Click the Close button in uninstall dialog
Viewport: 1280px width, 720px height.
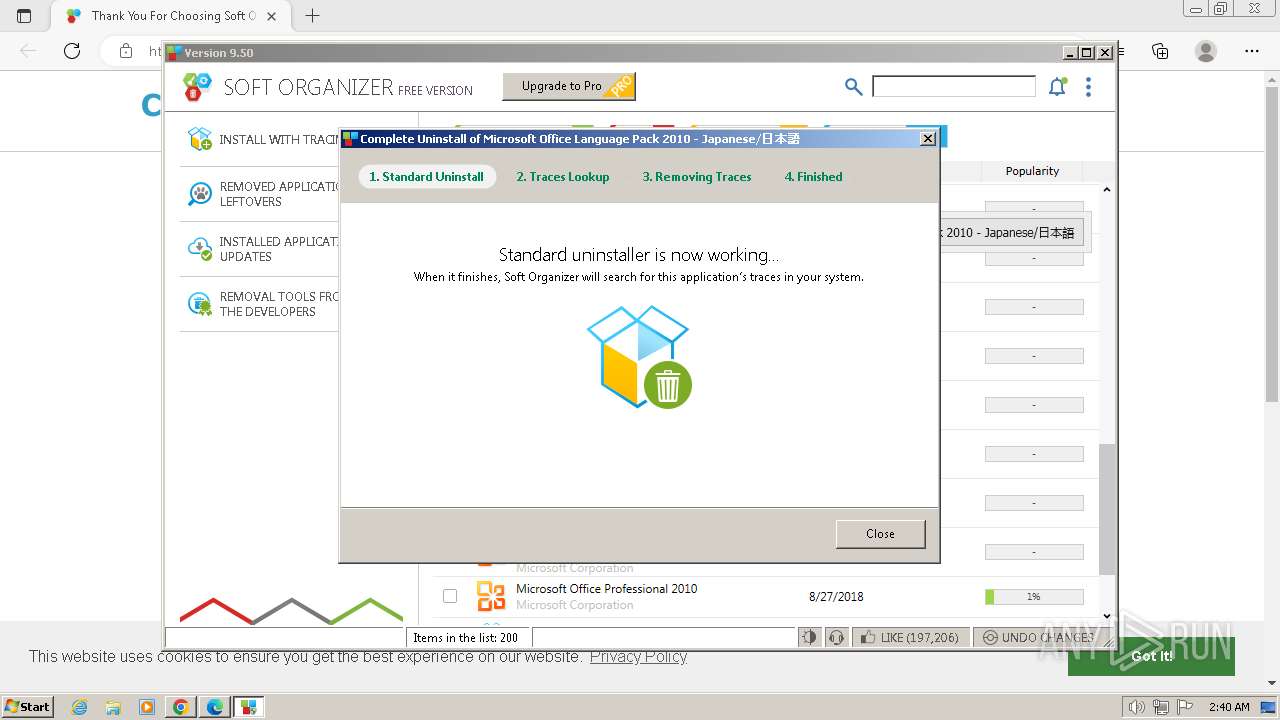pos(880,533)
